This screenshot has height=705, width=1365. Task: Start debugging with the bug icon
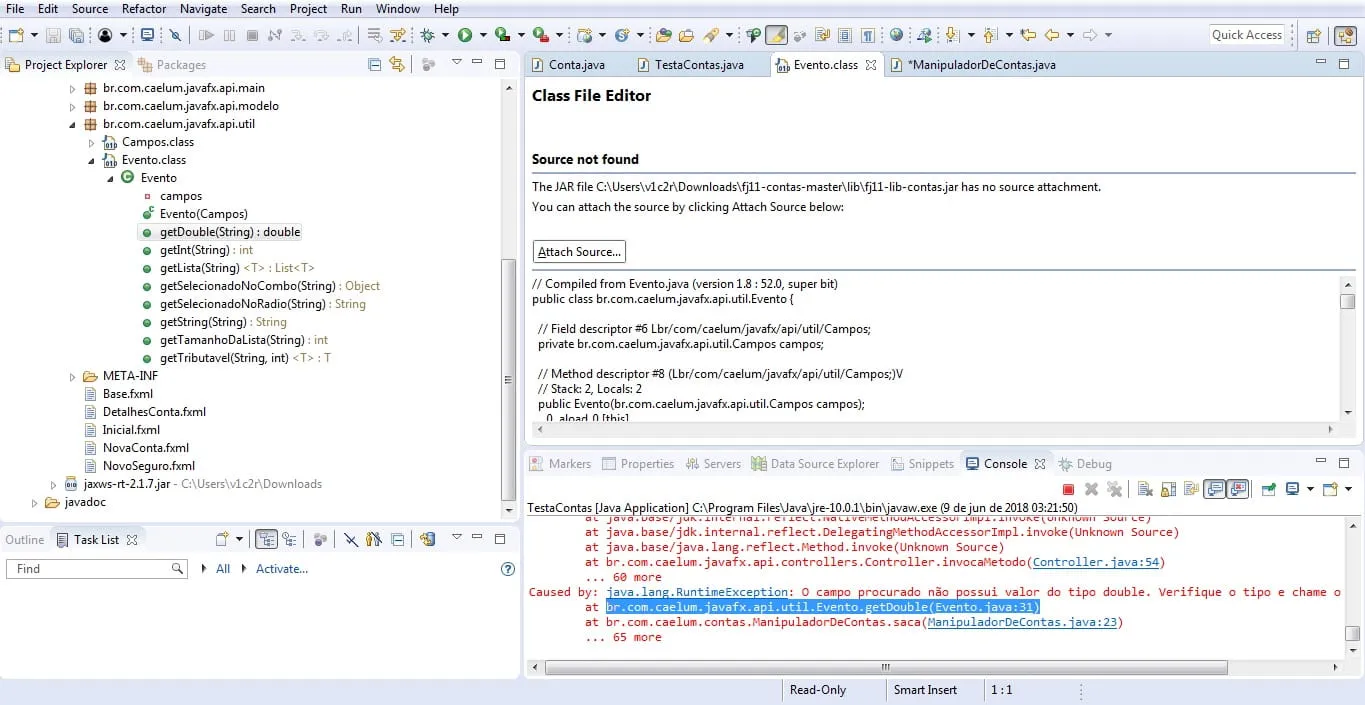point(427,35)
